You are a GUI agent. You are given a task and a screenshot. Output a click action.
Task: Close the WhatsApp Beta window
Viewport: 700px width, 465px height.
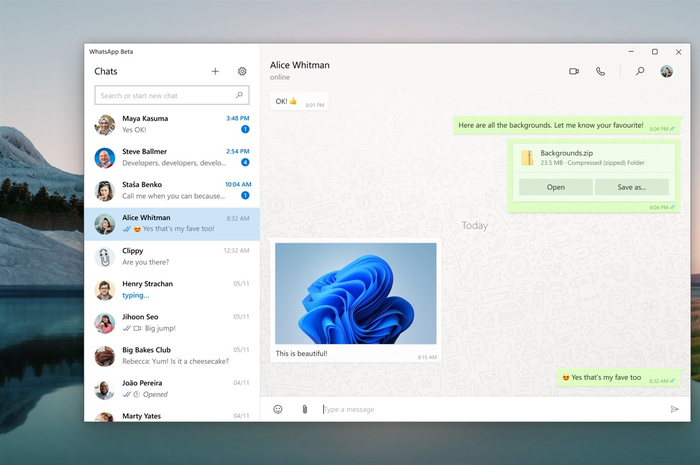(679, 52)
